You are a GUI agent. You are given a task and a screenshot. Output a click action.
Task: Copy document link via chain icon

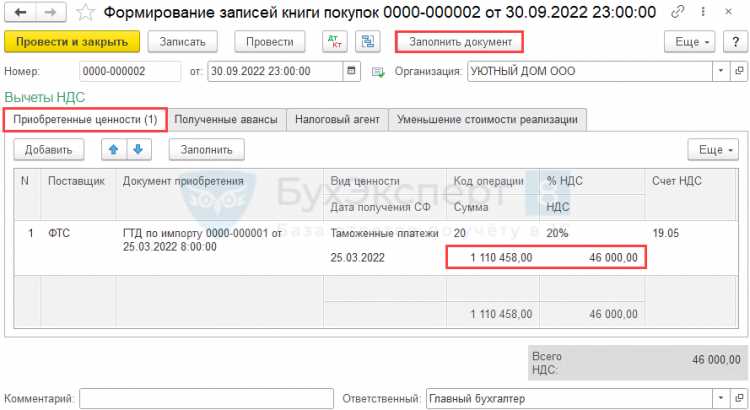click(677, 12)
